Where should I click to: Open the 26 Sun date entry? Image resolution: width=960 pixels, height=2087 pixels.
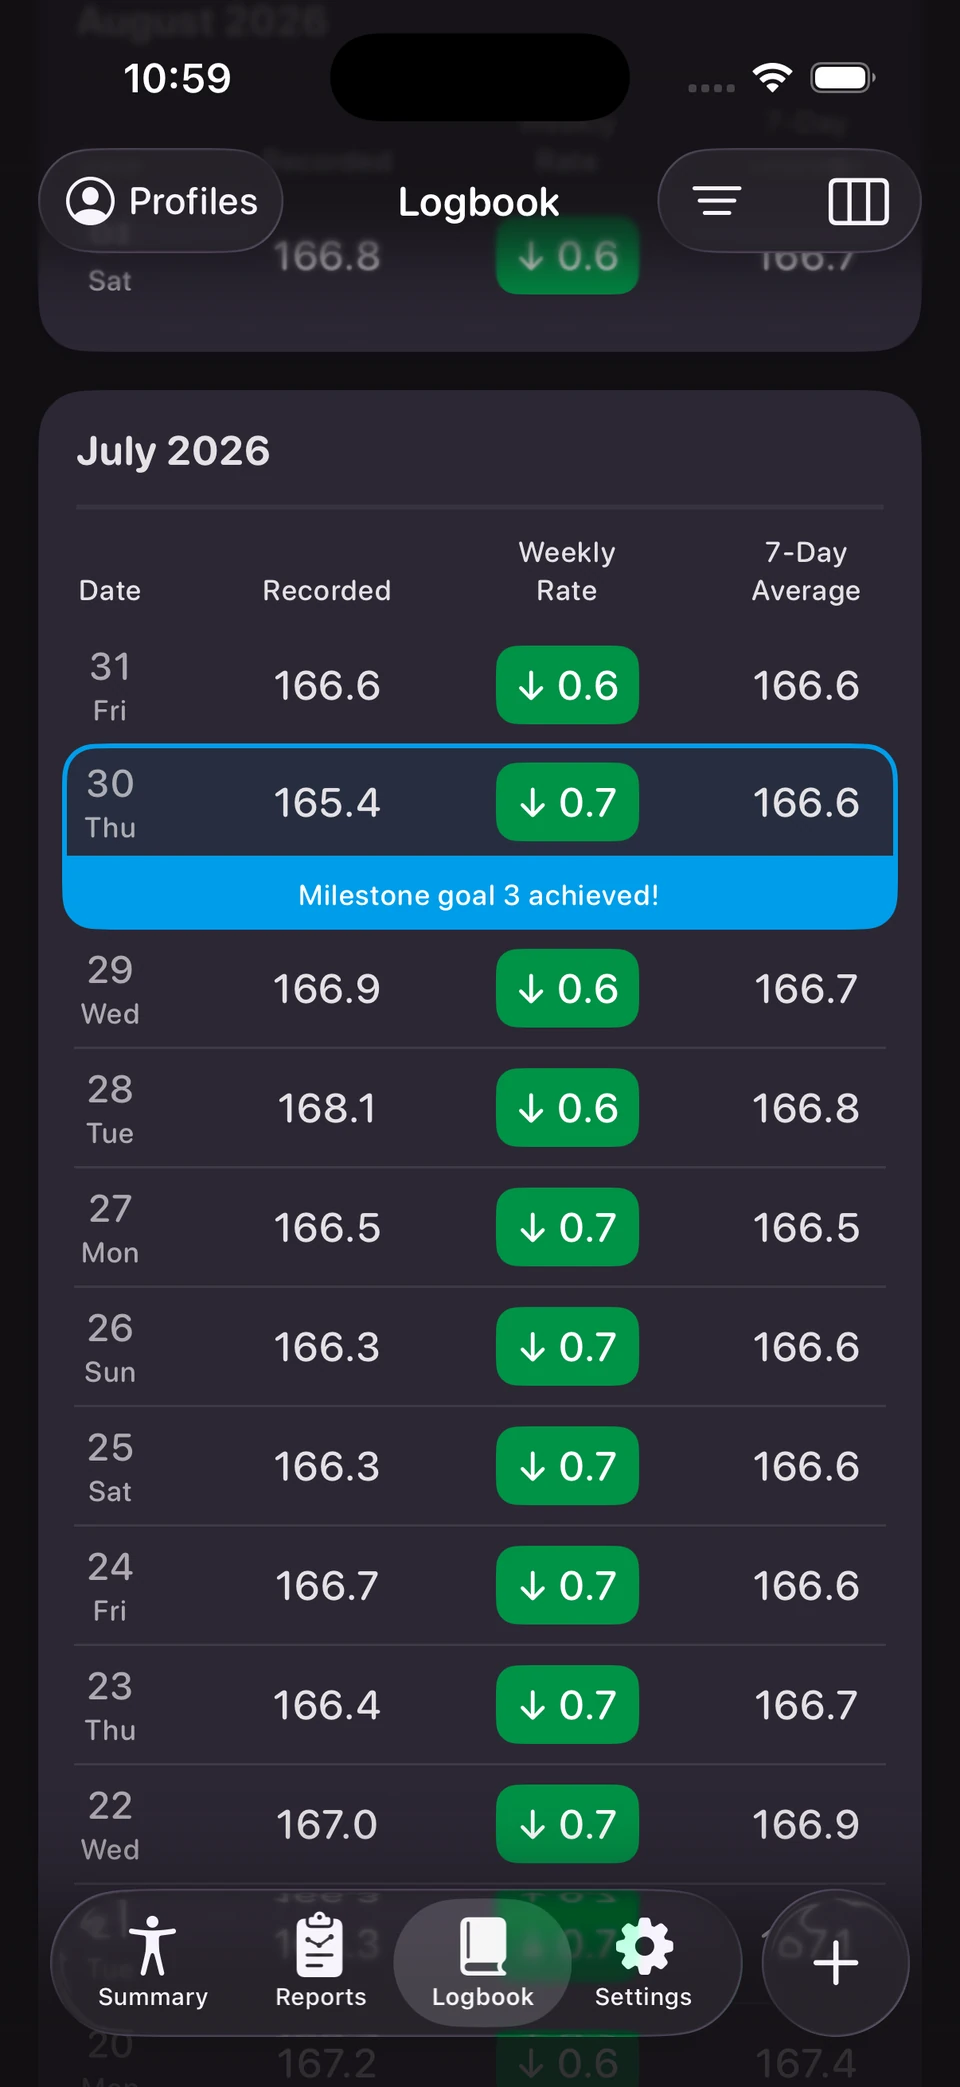click(110, 1347)
